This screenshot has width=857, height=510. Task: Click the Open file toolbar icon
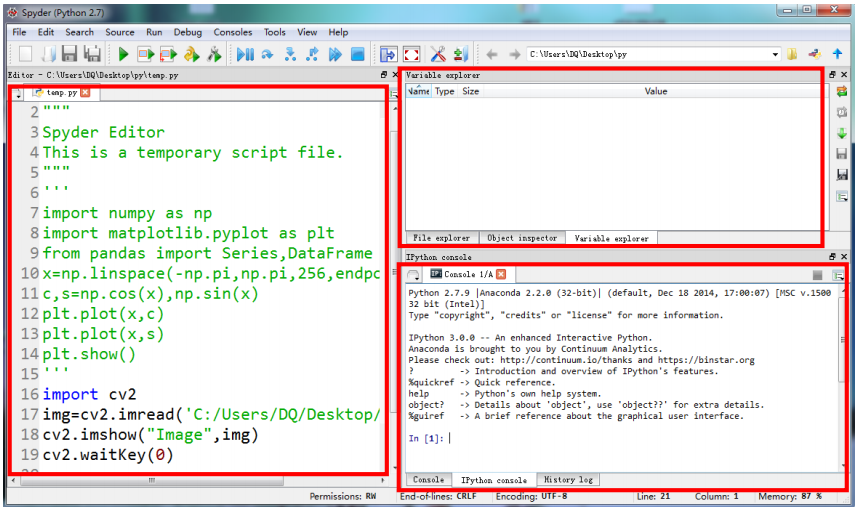tap(48, 54)
